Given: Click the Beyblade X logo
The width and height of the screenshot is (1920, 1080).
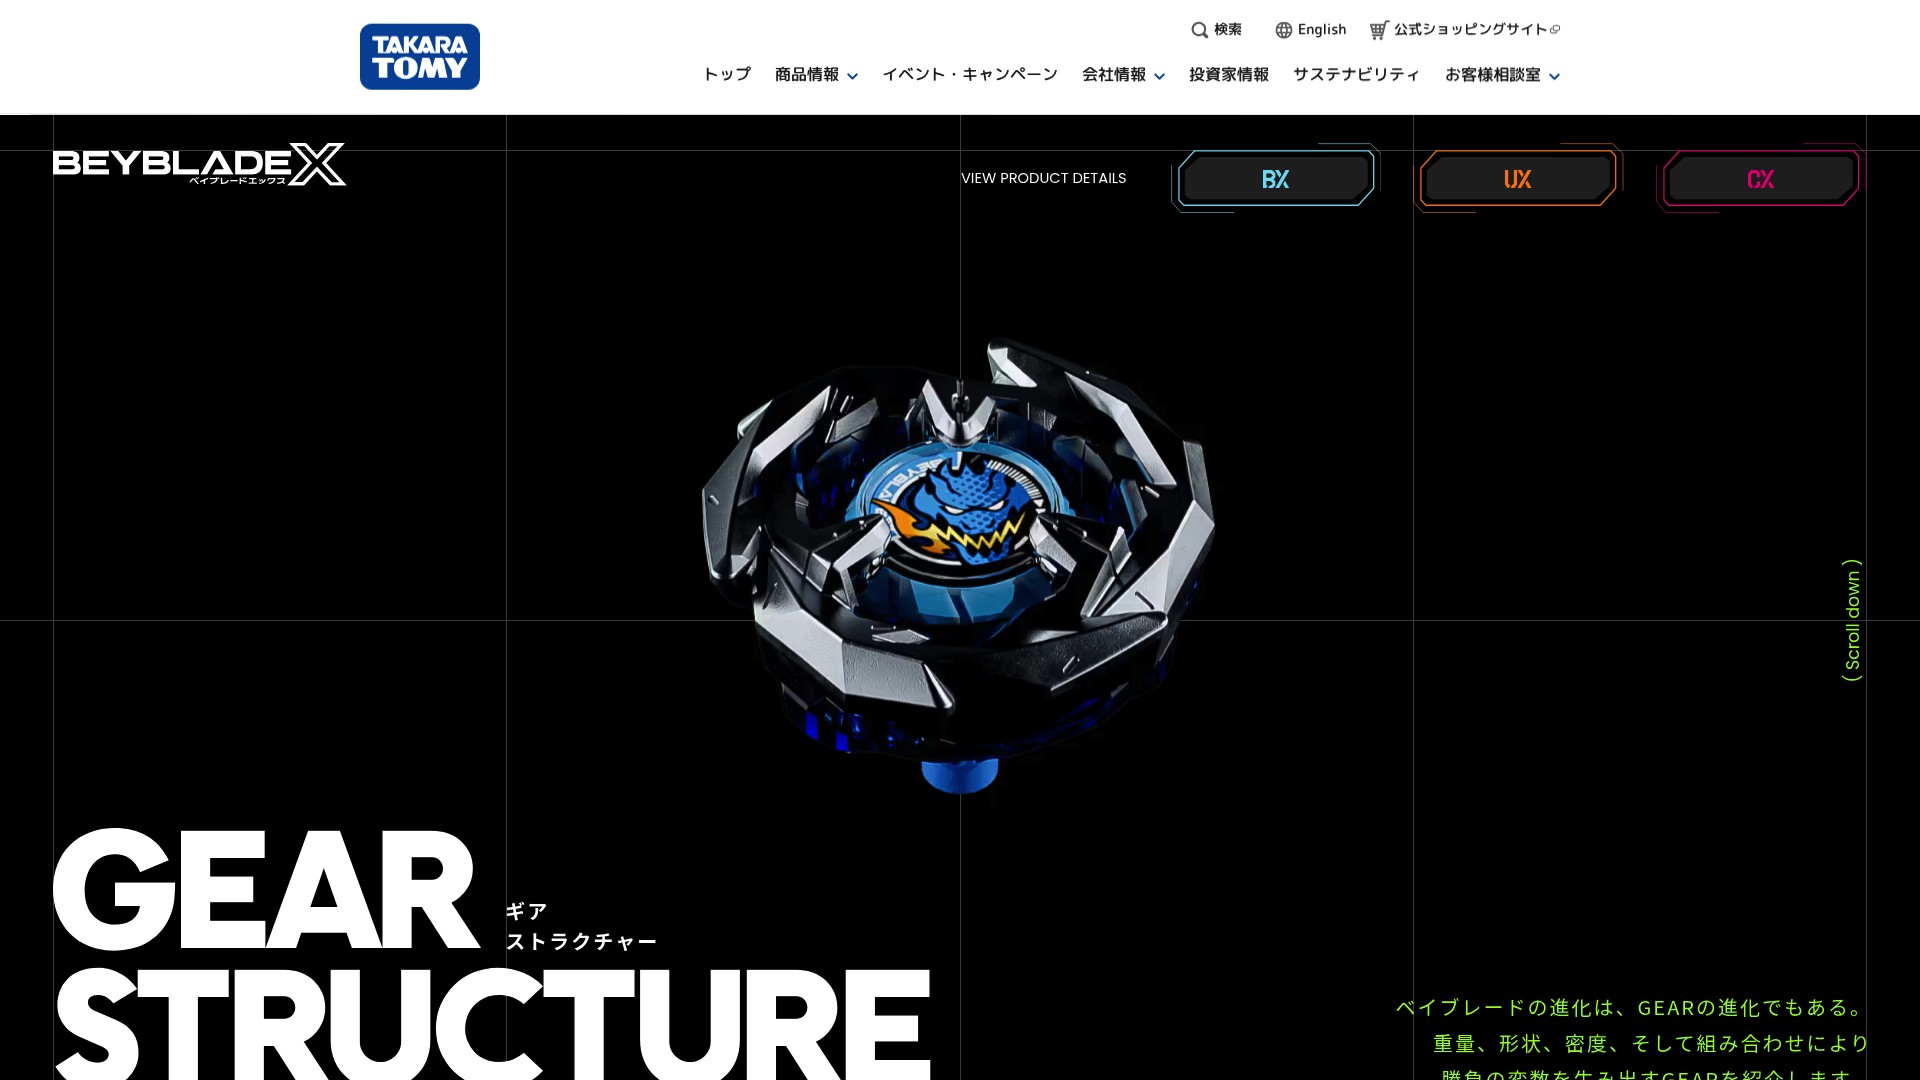Looking at the screenshot, I should click(199, 164).
